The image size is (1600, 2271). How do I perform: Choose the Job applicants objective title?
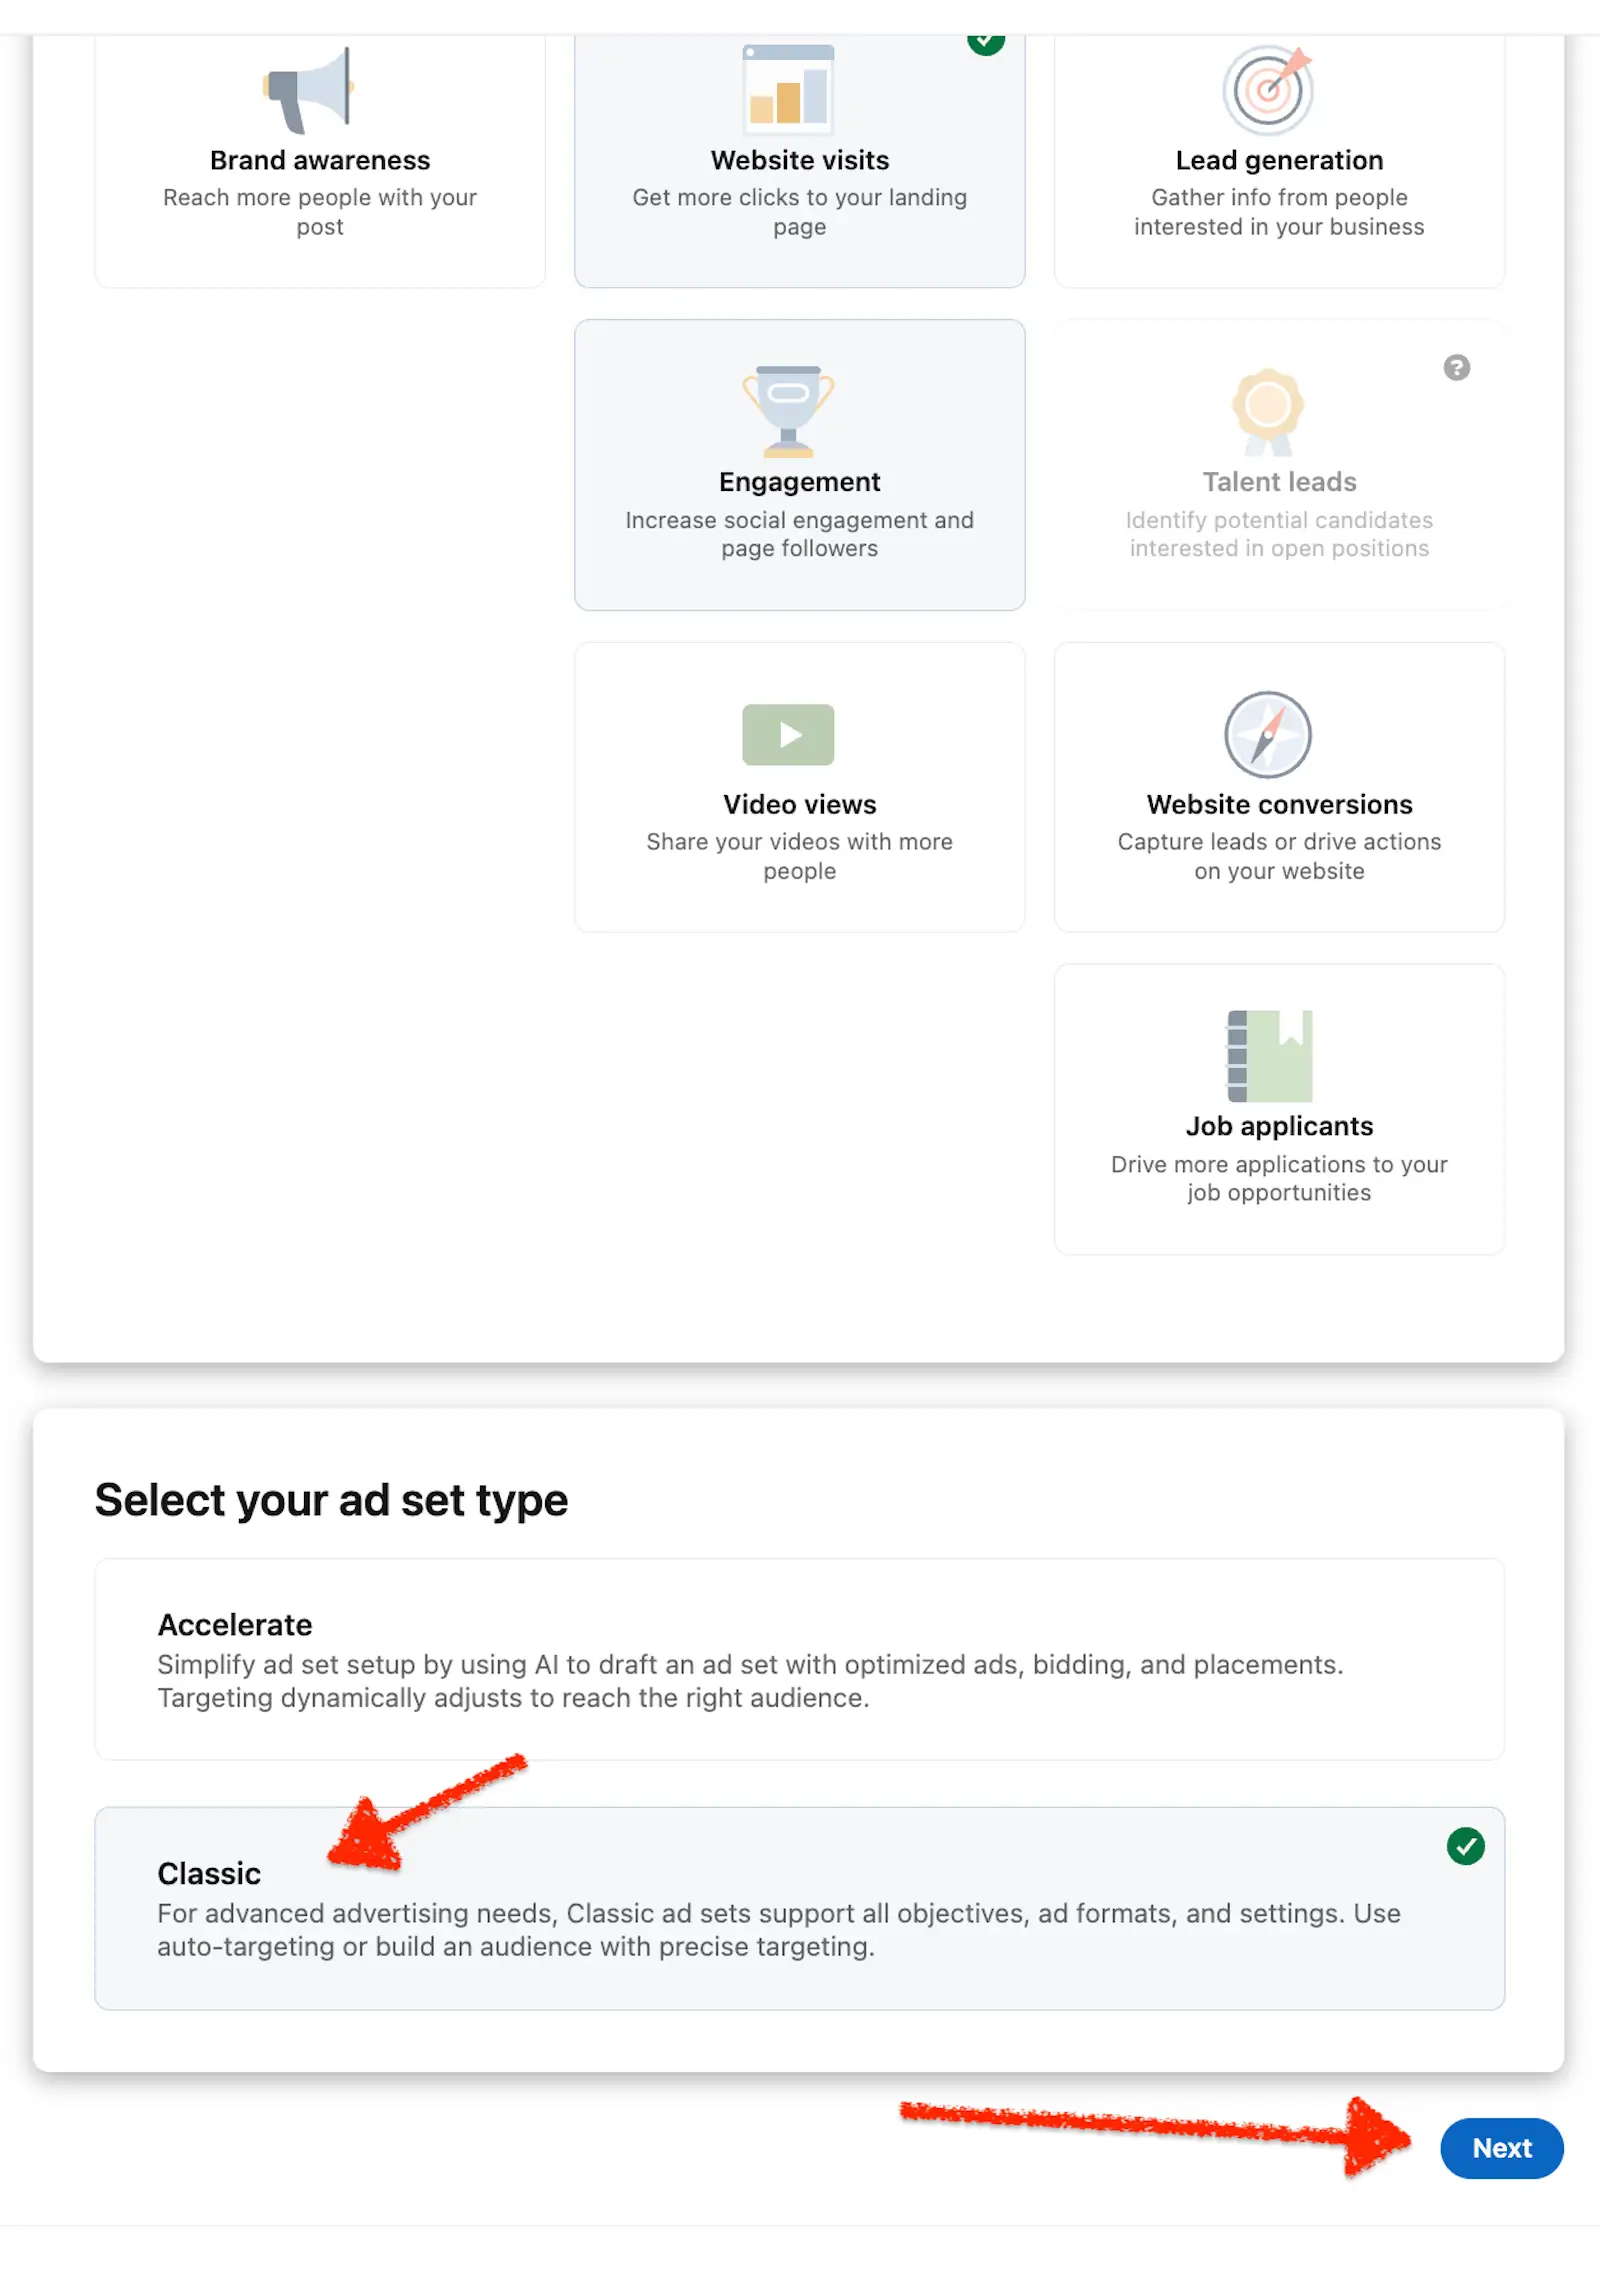pos(1278,1126)
